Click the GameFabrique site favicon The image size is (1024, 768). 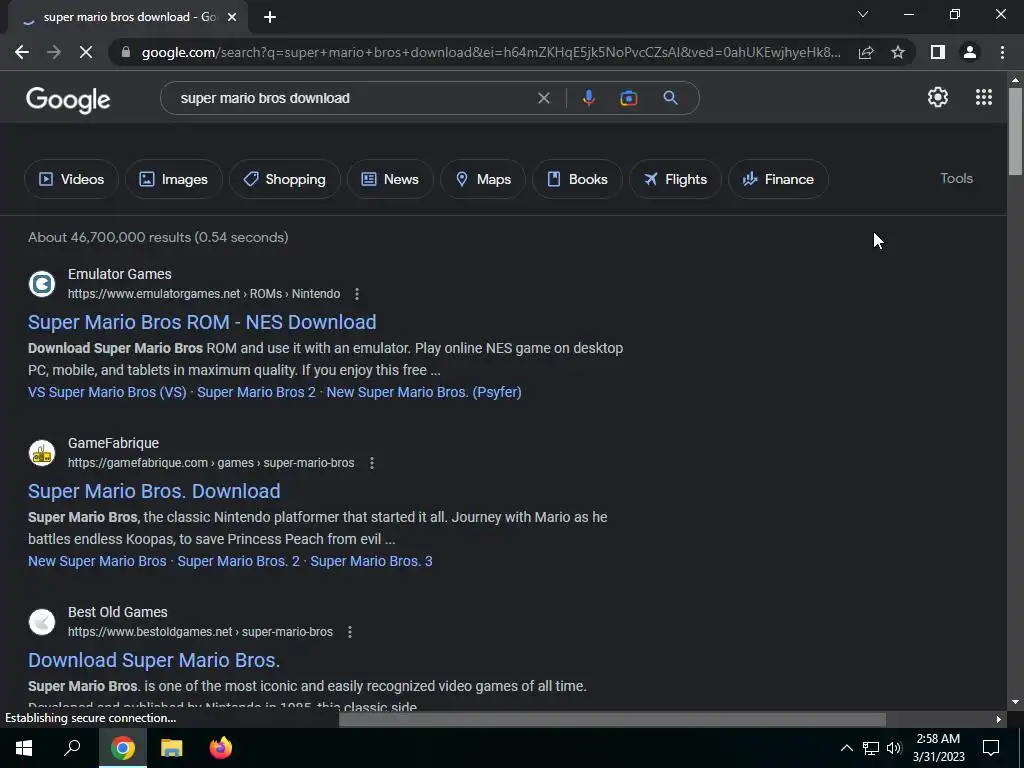click(42, 453)
